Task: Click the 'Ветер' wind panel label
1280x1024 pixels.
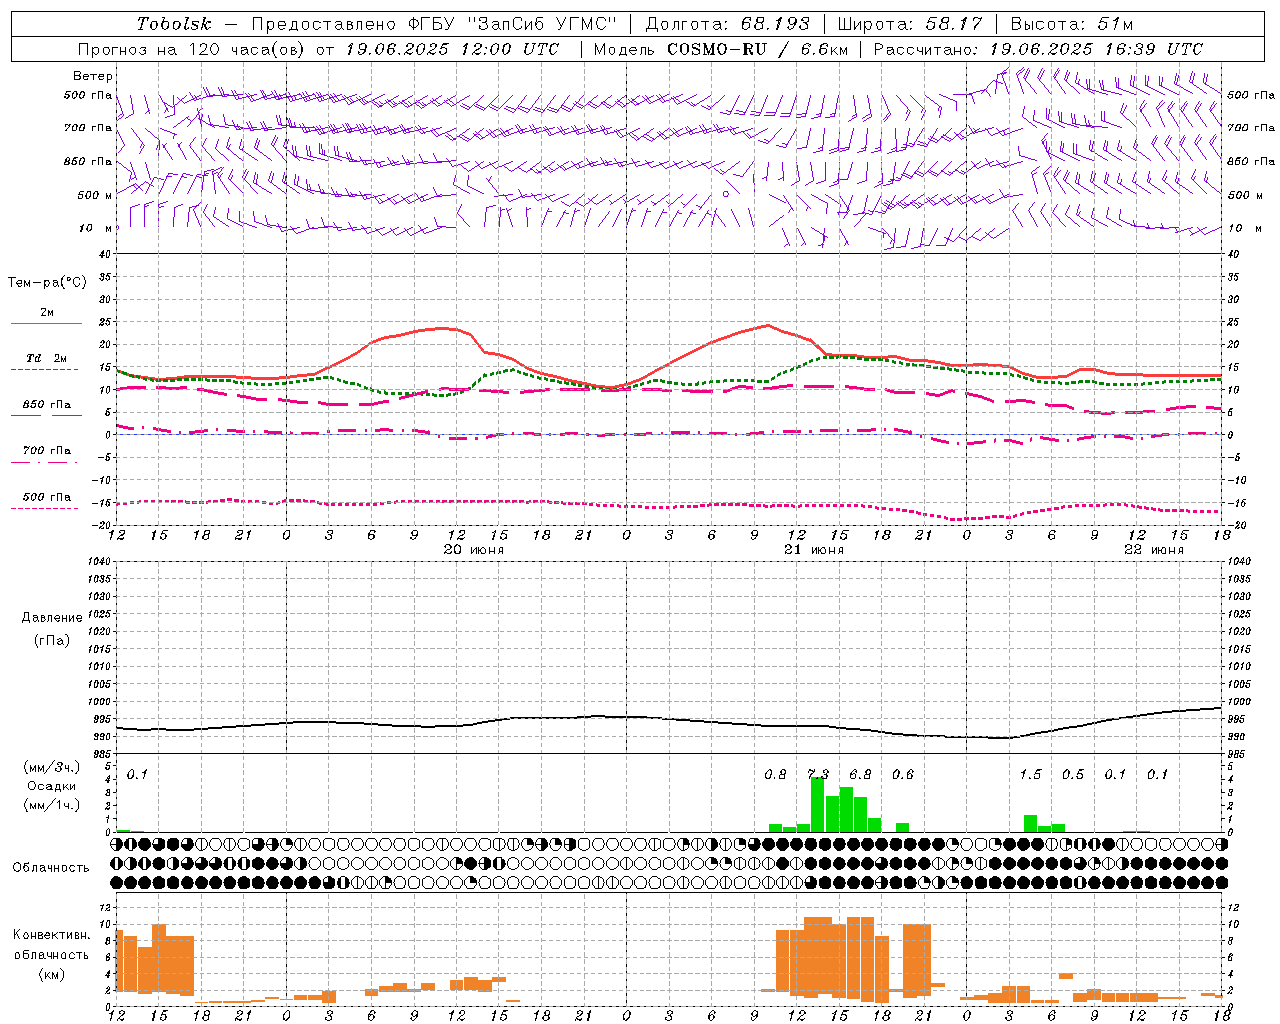Action: coord(93,76)
